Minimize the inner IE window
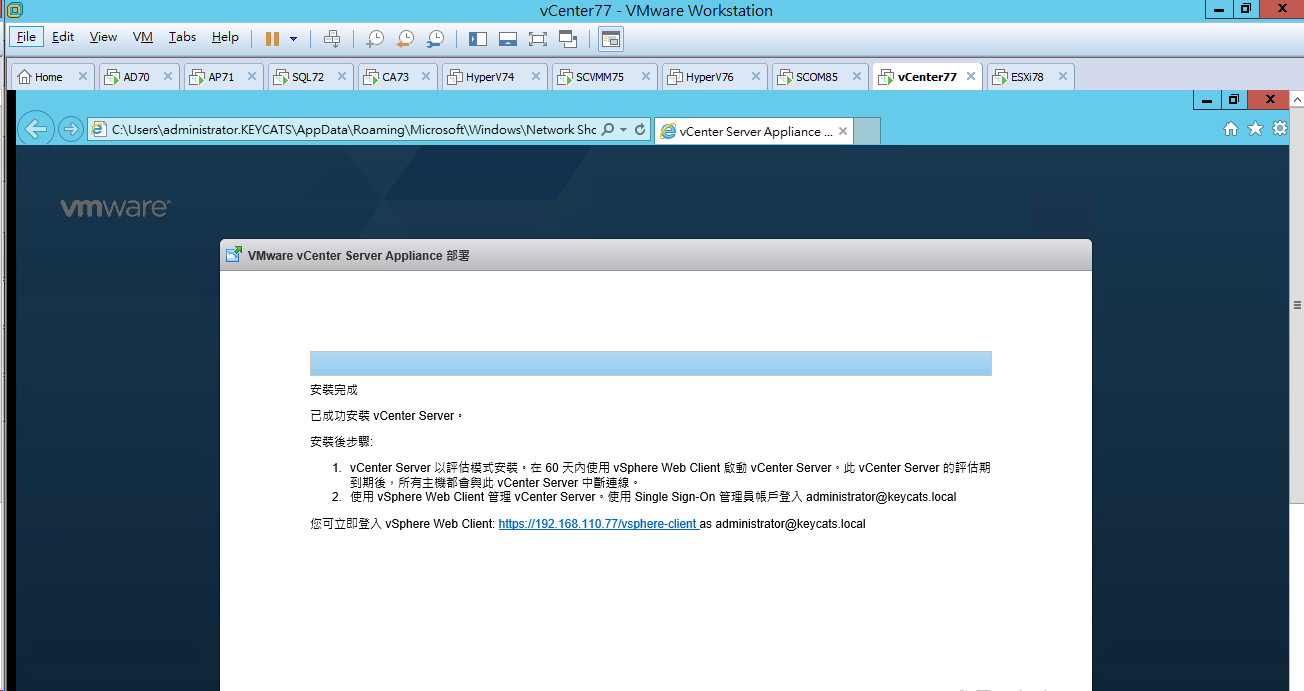 (1207, 100)
